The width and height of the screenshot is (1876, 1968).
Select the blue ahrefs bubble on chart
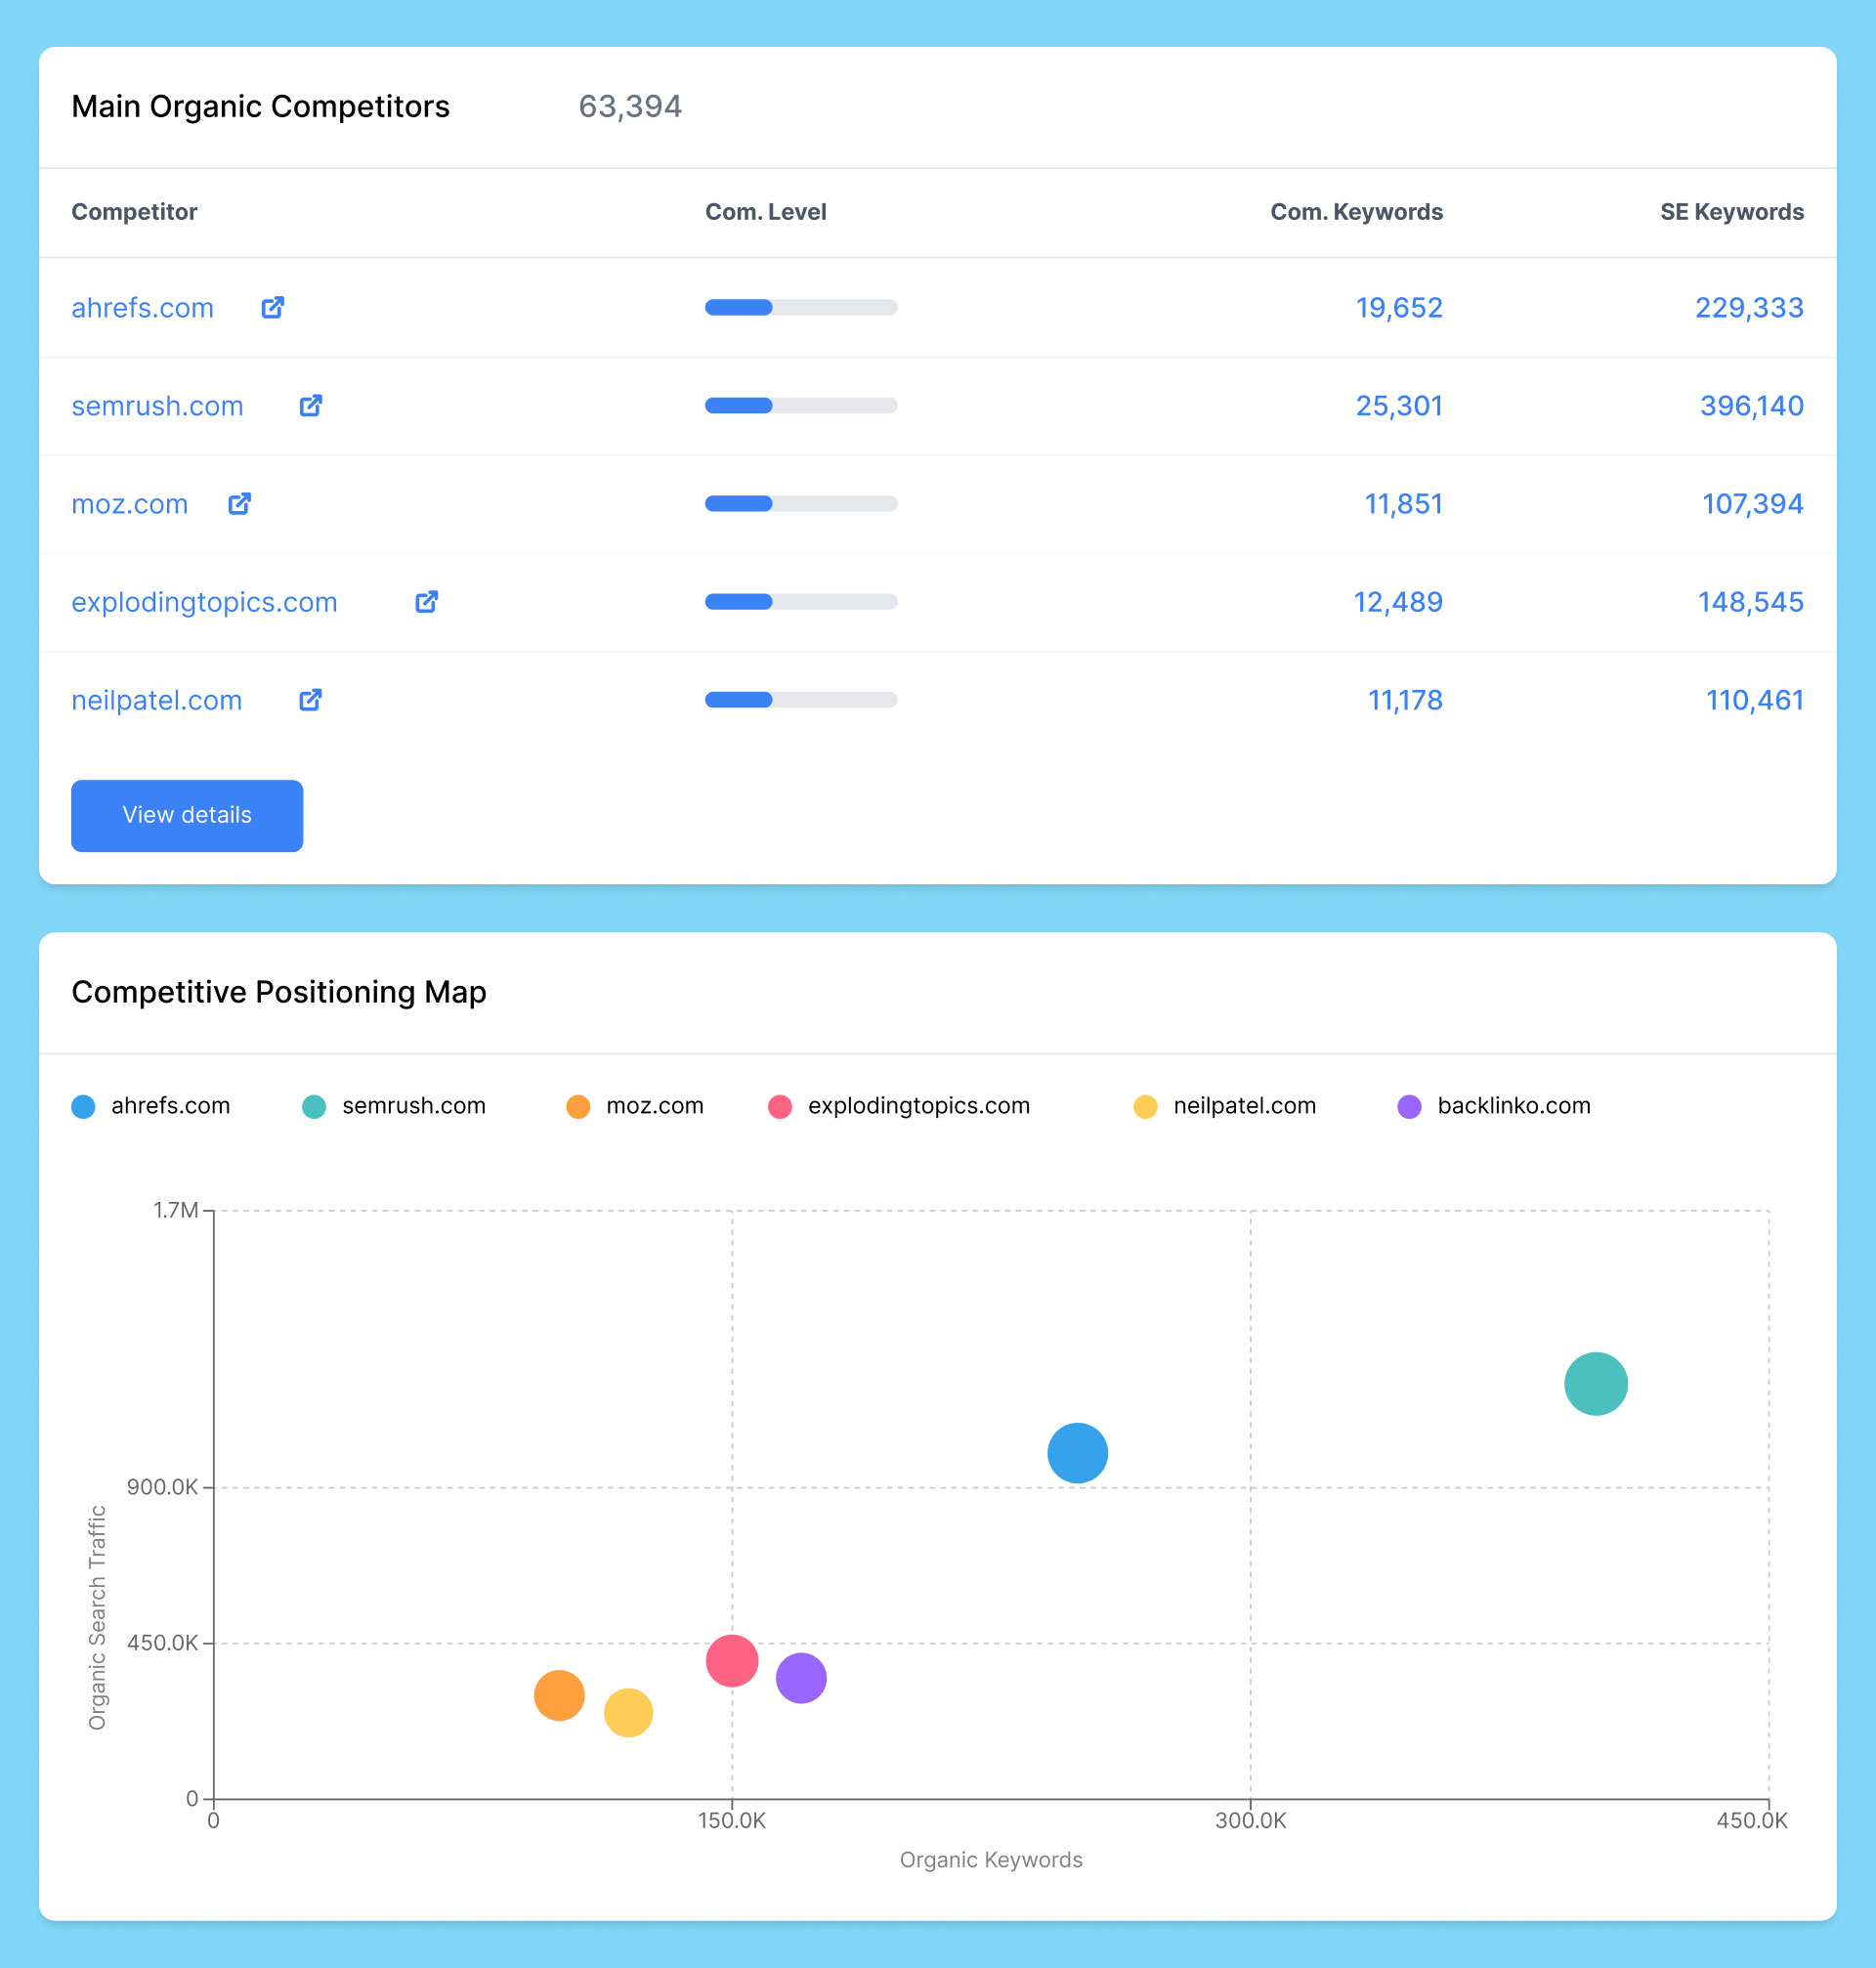(1078, 1453)
